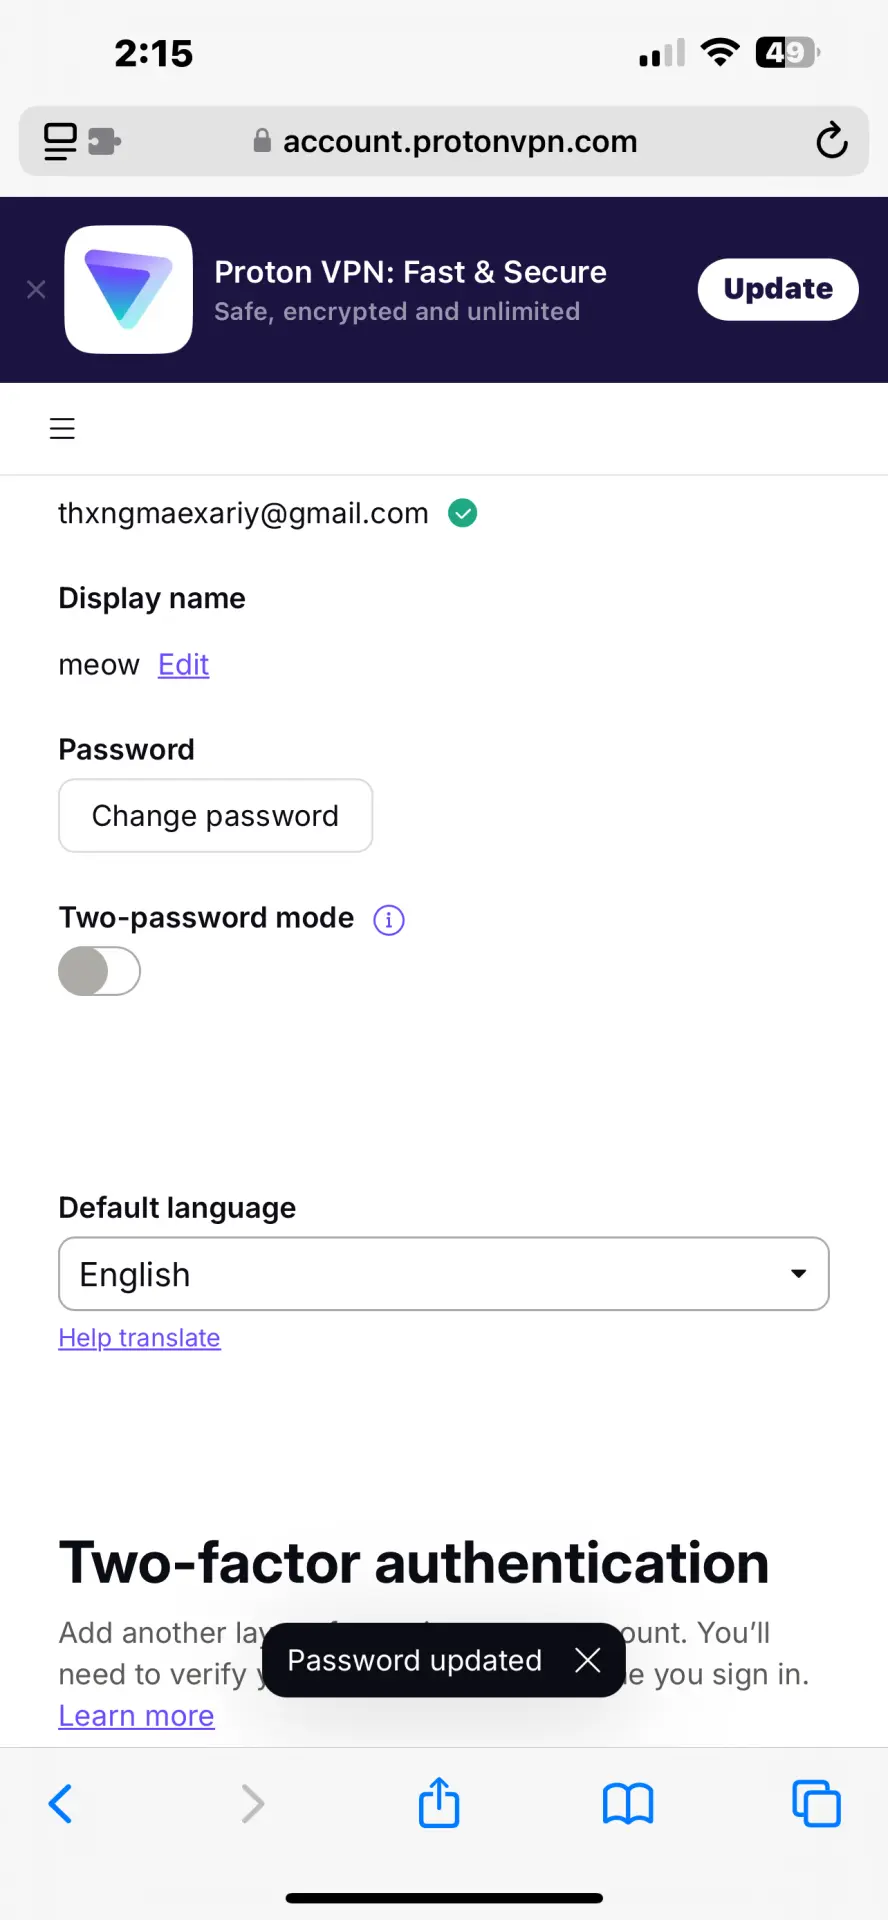Close the Password updated notification
This screenshot has width=888, height=1920.
[588, 1660]
